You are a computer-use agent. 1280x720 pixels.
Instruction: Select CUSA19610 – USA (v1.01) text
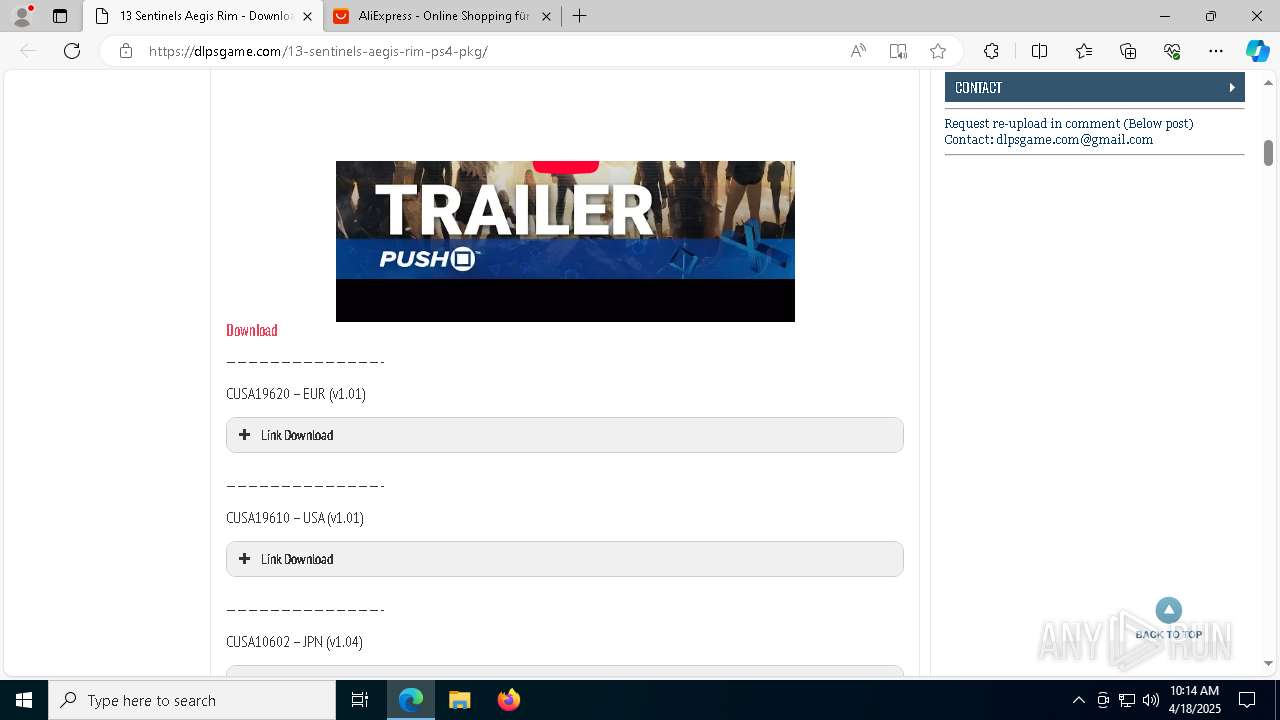tap(295, 518)
